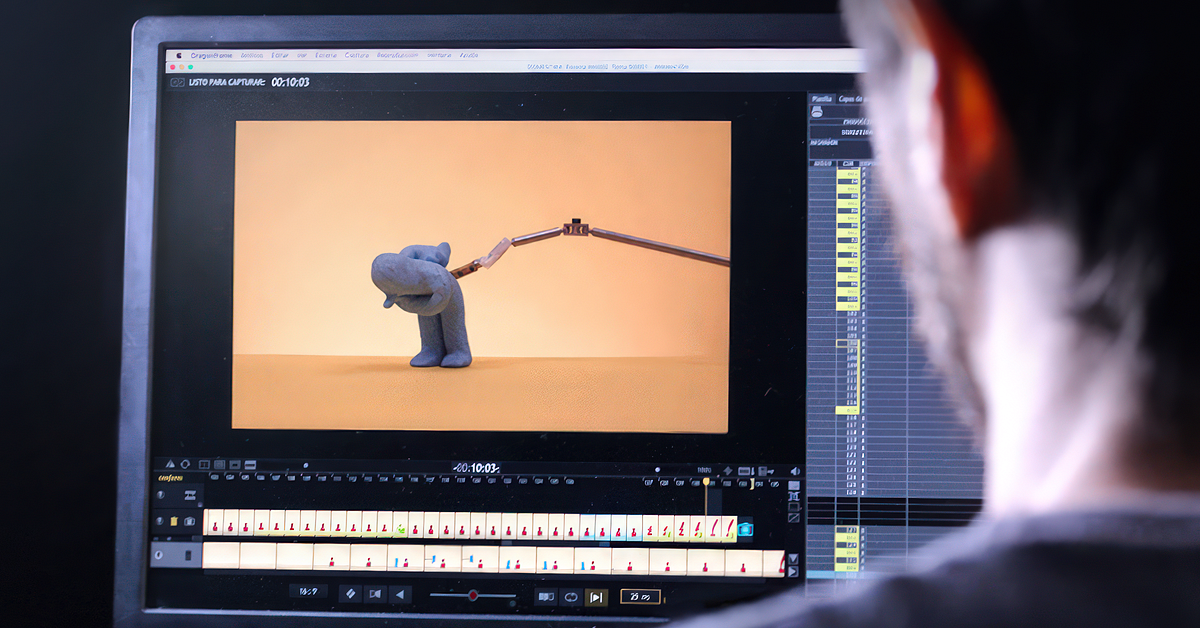The height and width of the screenshot is (628, 1200).
Task: Click the camera icon in the middle track header
Action: pos(189,521)
